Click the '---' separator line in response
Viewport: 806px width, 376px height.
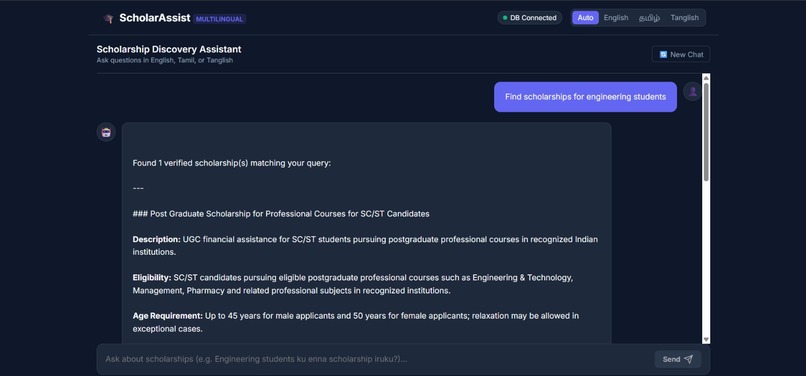point(138,188)
